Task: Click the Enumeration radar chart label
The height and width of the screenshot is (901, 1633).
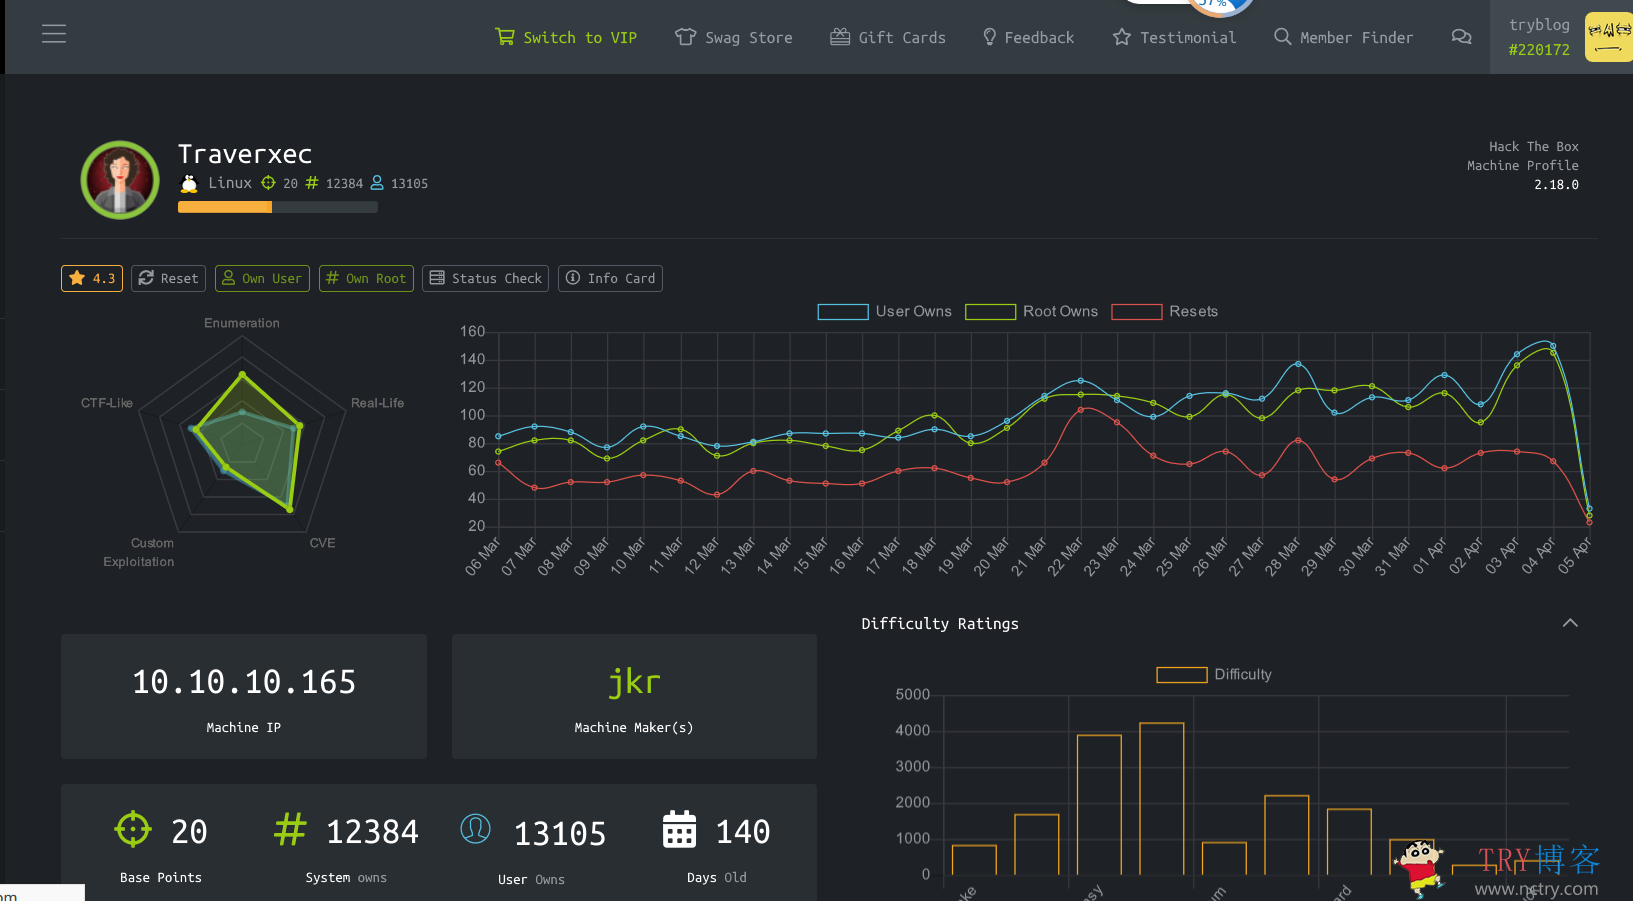Action: coord(242,323)
